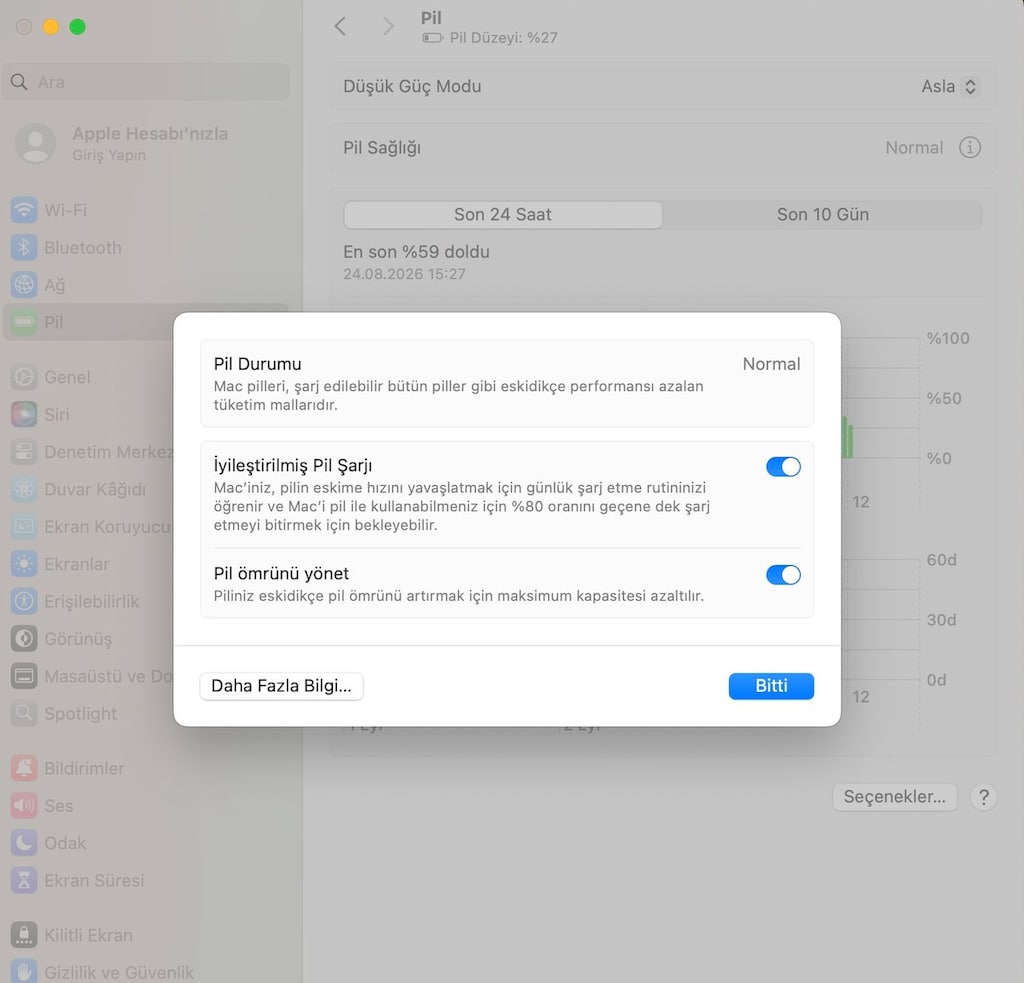Click the Bitti button
Screen dimensions: 1024x983
(771, 686)
